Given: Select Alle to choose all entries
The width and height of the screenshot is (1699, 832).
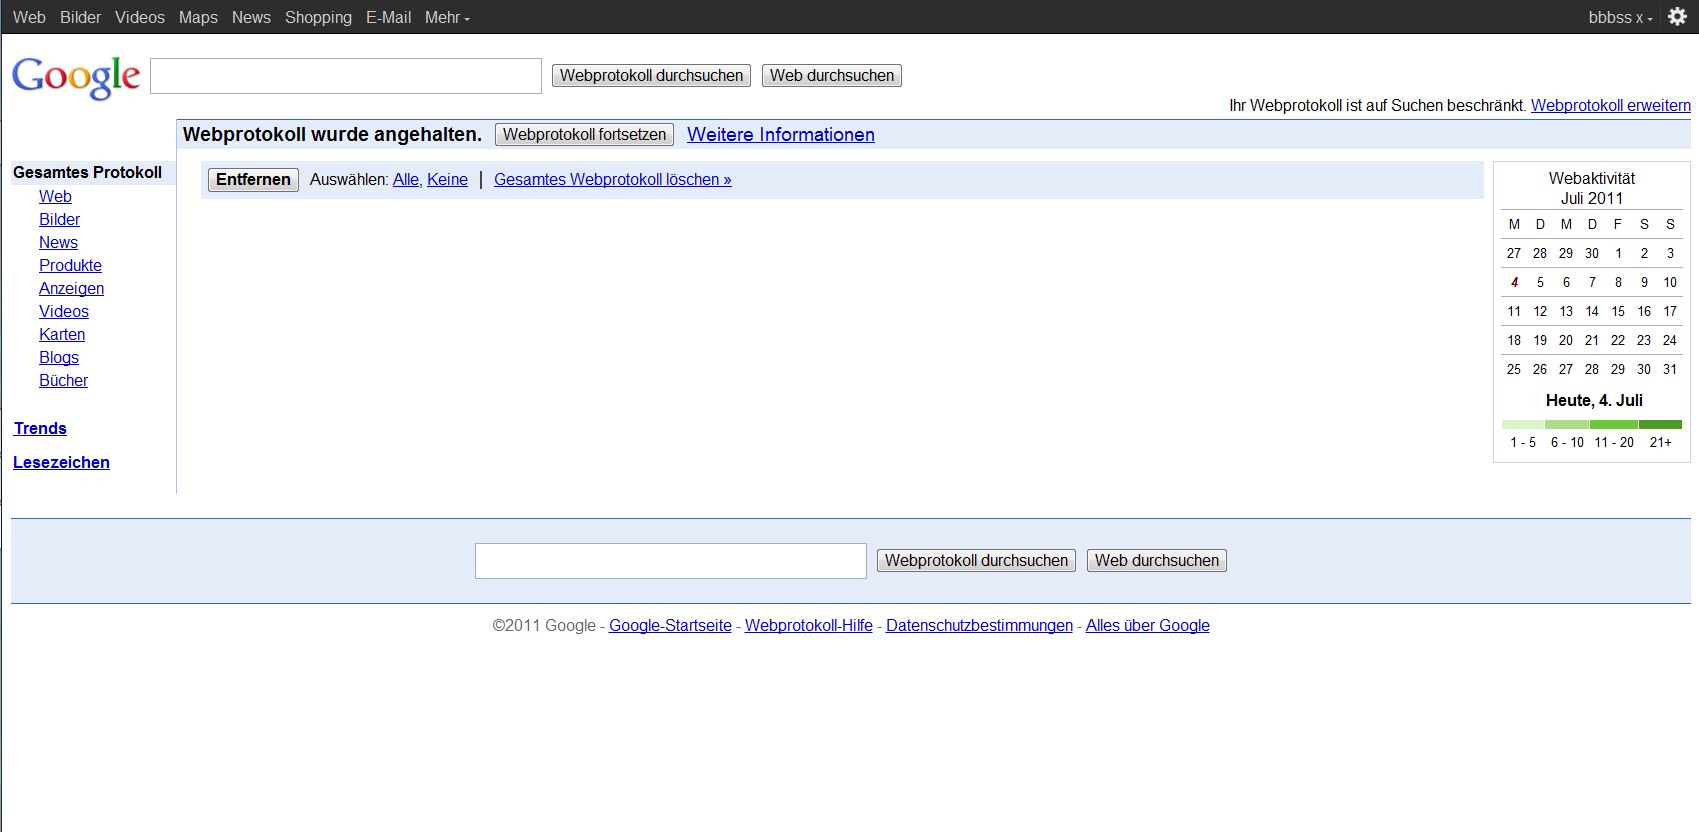Looking at the screenshot, I should point(405,180).
